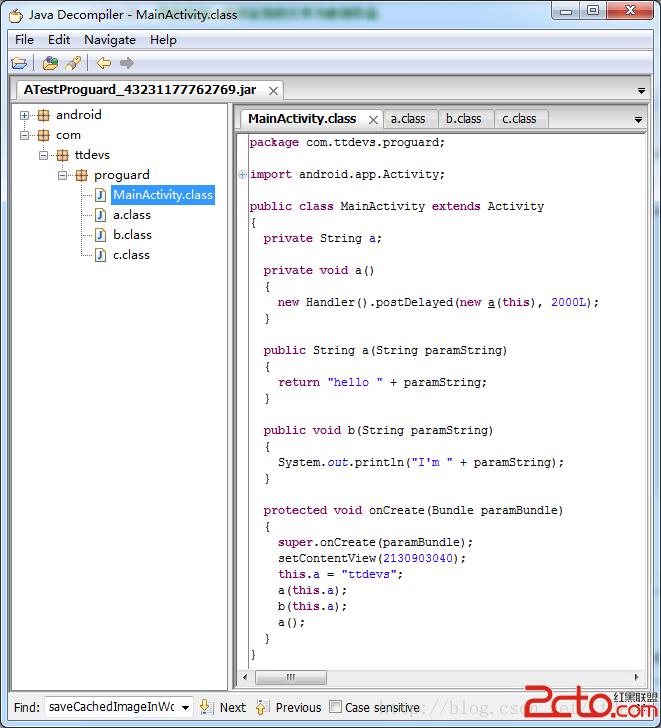
Task: Toggle the Case sensitive checkbox
Action: 335,707
